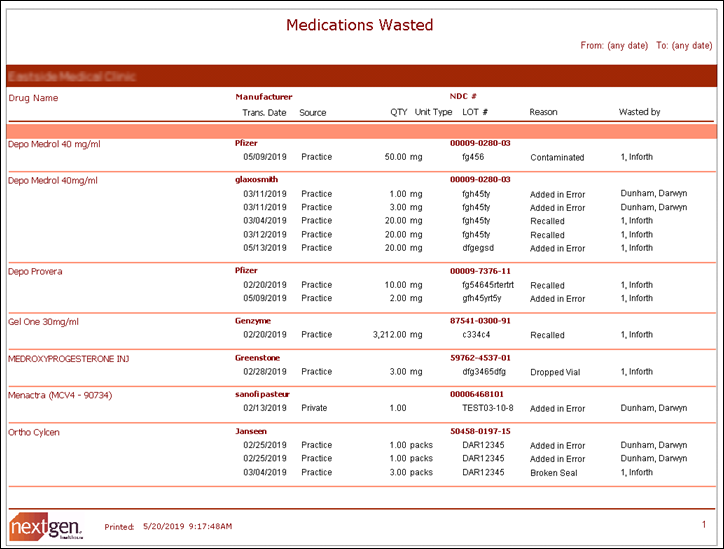
Task: Click the Janseen manufacturer entry
Action: [251, 431]
